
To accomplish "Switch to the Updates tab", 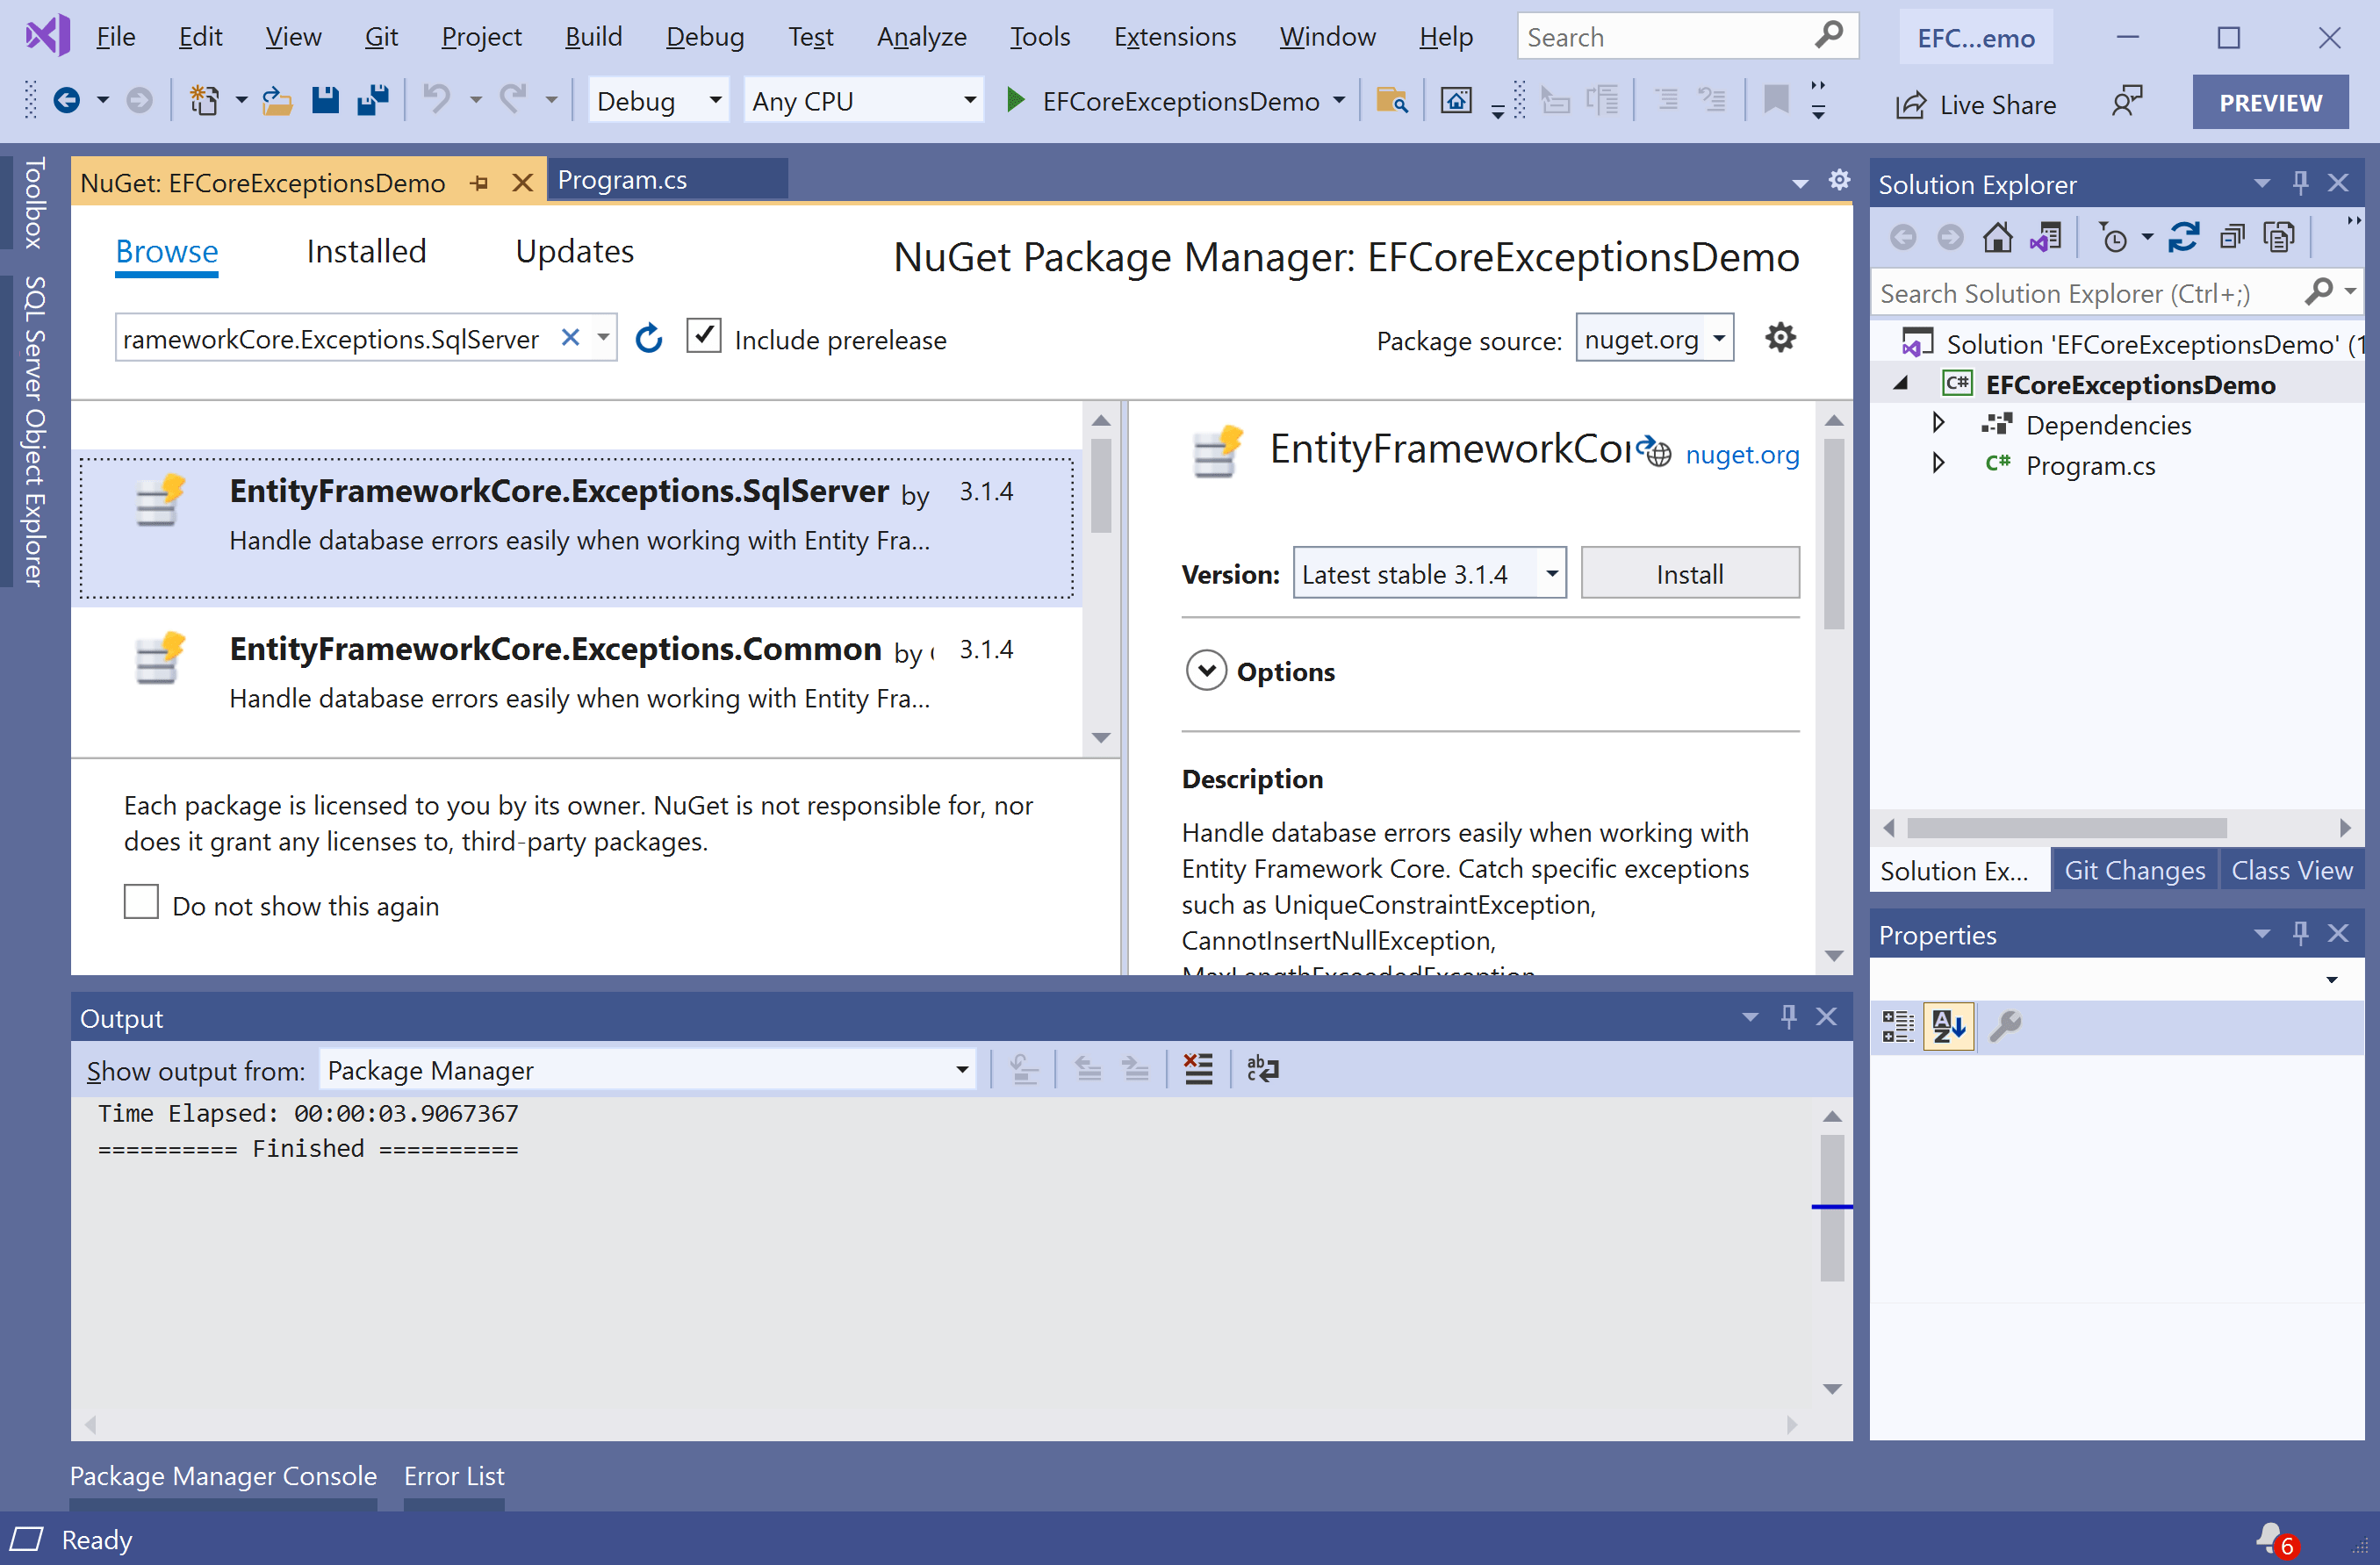I will click(x=575, y=251).
